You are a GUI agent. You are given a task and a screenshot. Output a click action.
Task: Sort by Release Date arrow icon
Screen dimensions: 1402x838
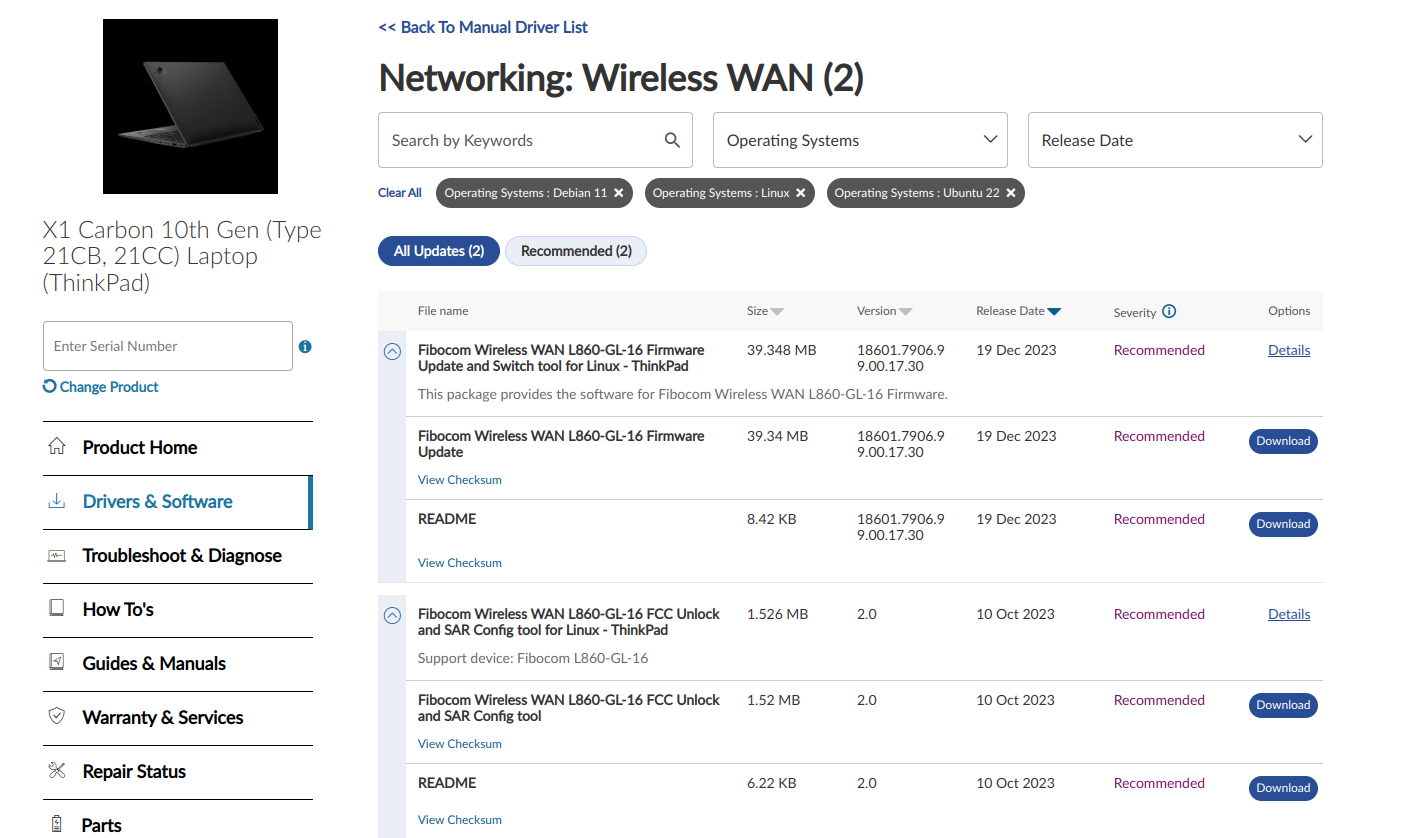(1054, 312)
